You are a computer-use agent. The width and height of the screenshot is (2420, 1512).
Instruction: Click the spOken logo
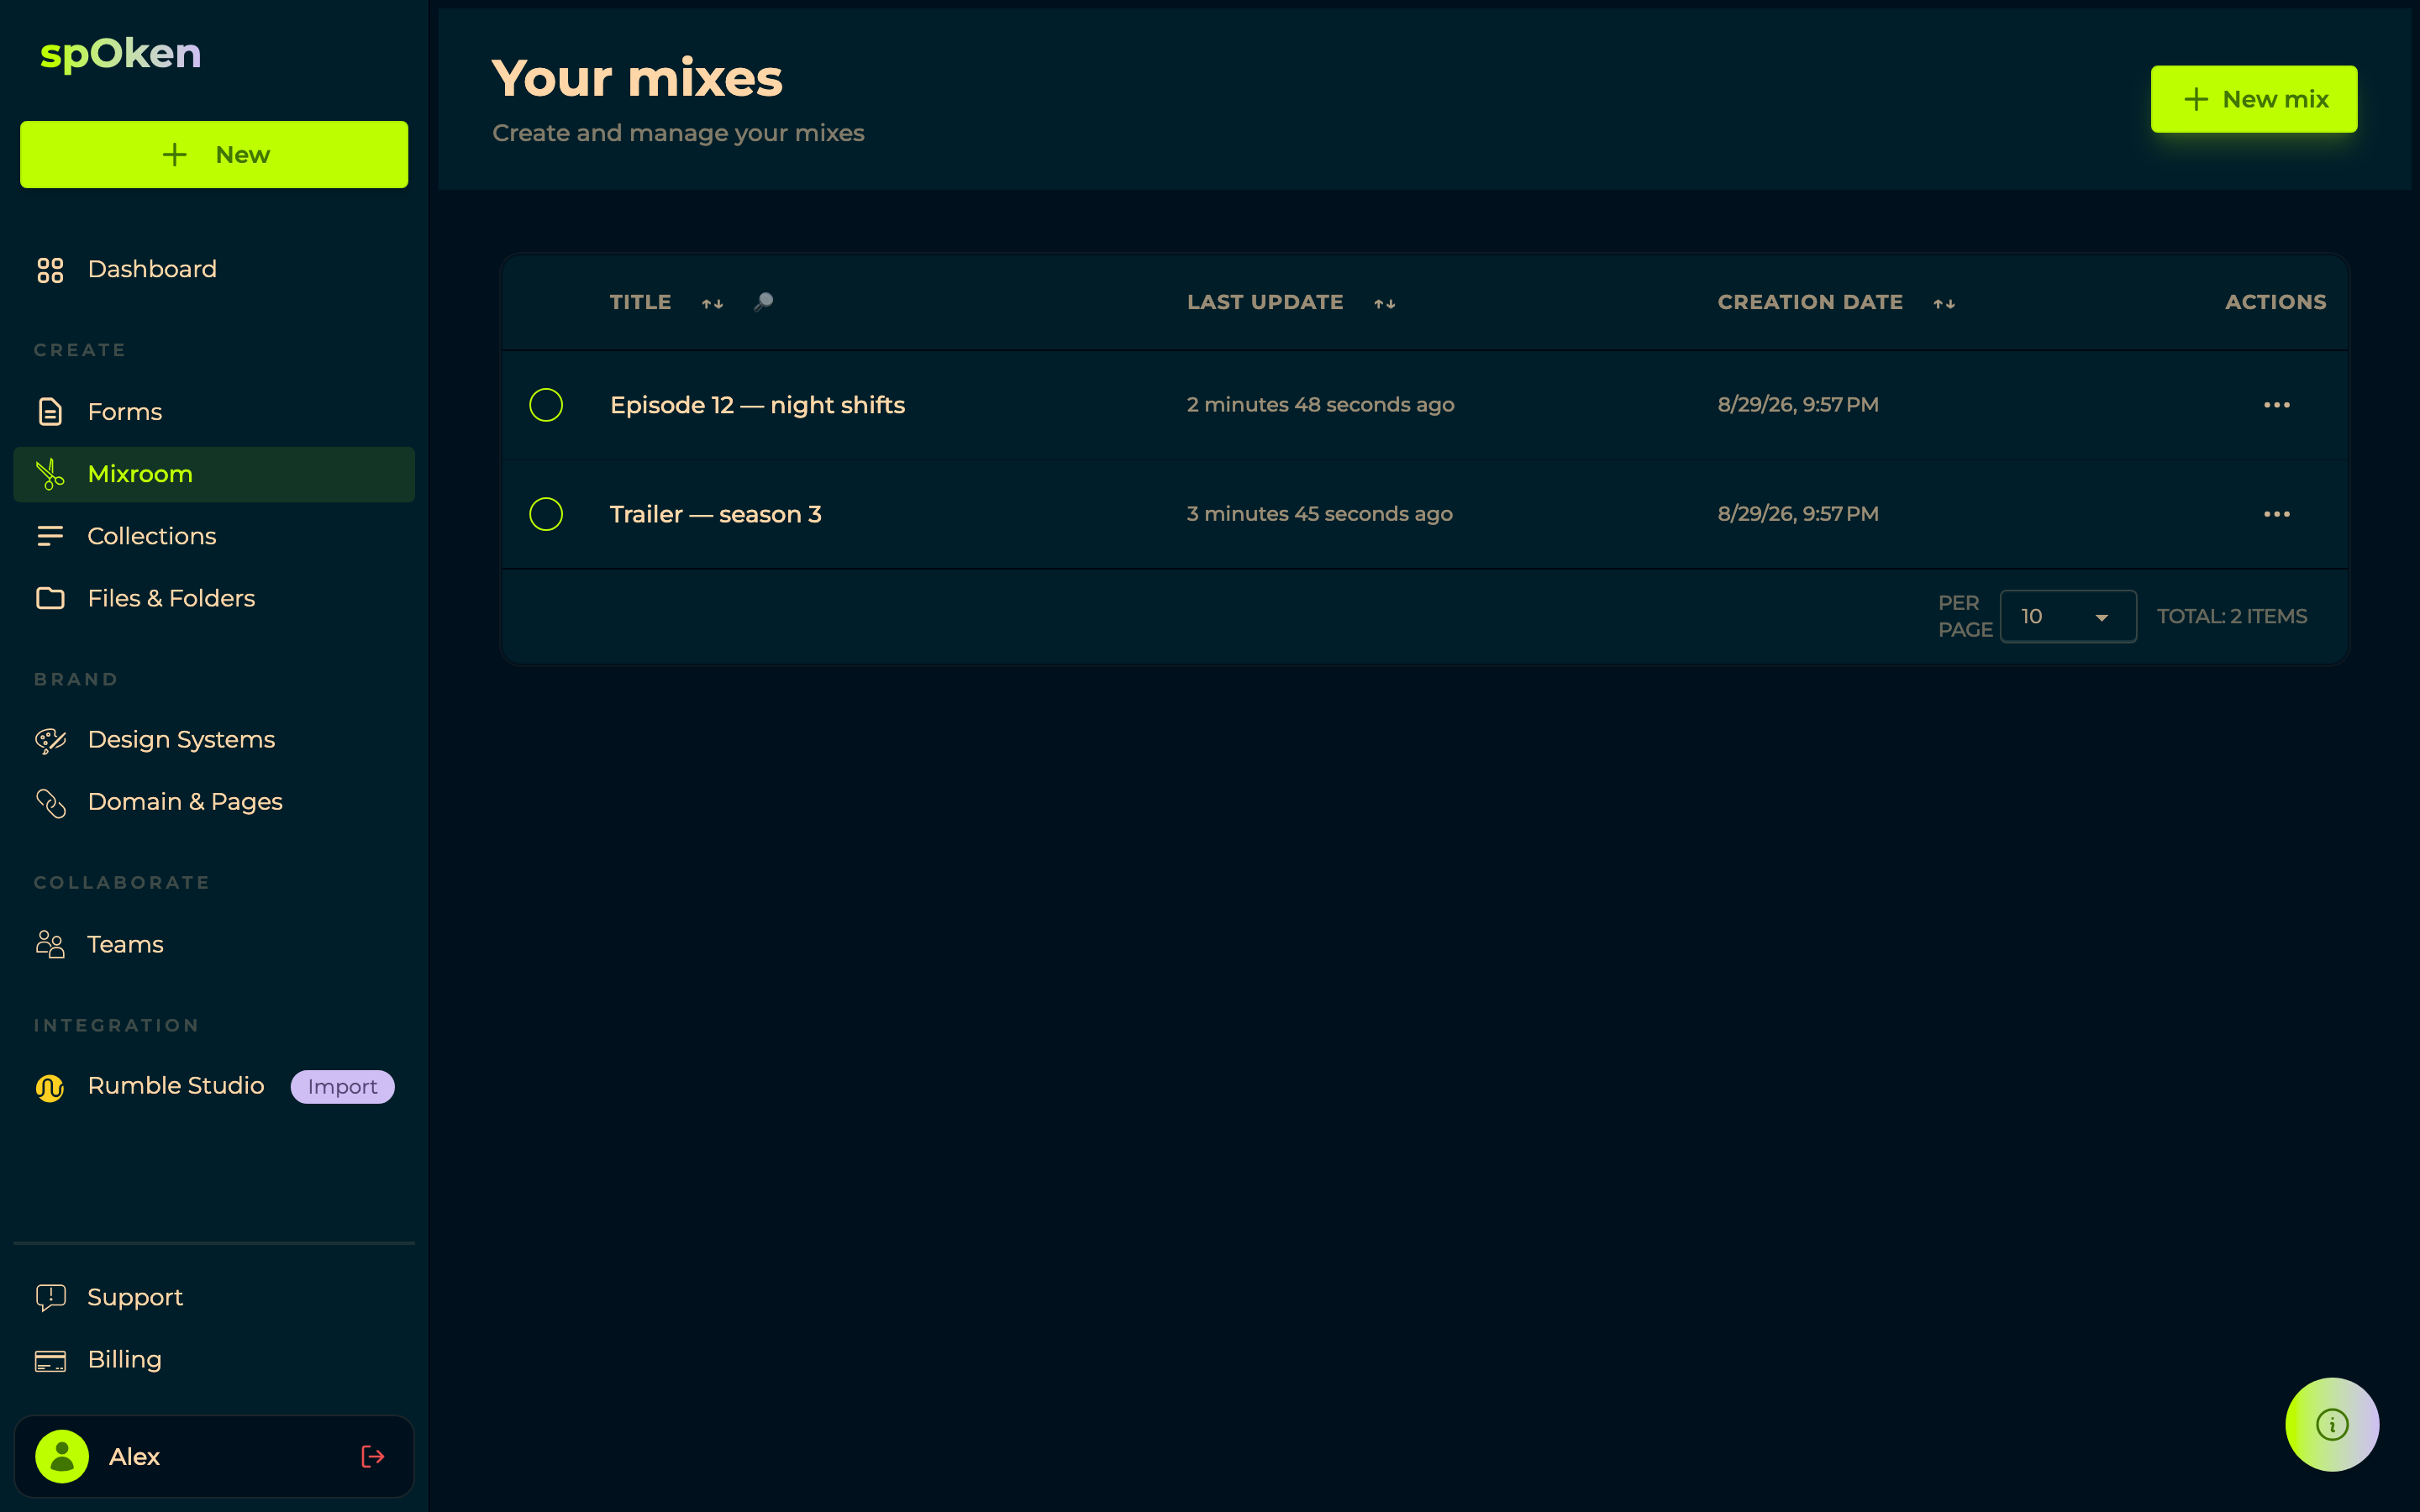(120, 54)
